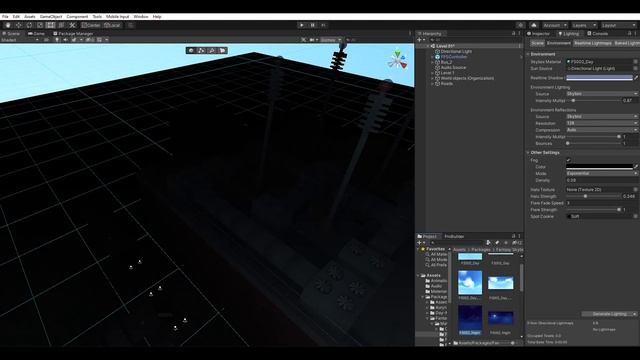This screenshot has width=640, height=360.
Task: Toggle scene effects icon
Action: pyautogui.click(x=74, y=40)
